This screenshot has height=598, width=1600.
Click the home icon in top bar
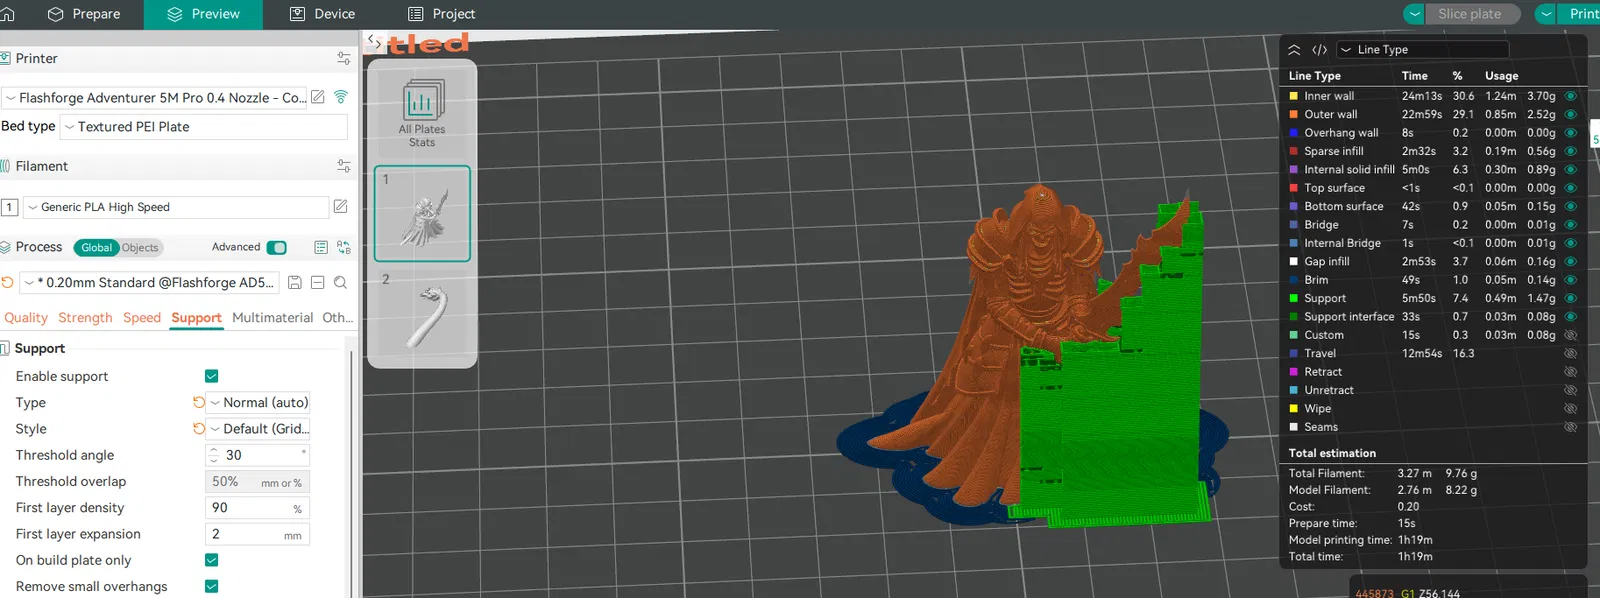point(8,14)
